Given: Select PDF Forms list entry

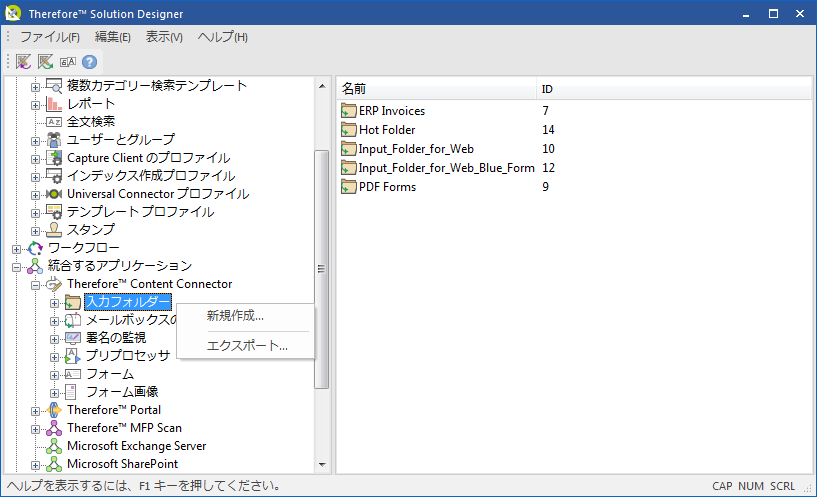Looking at the screenshot, I should tap(387, 187).
